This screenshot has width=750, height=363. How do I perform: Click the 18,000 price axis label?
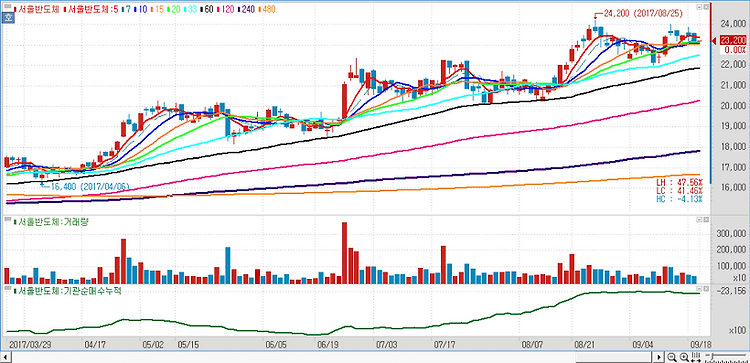[733, 147]
